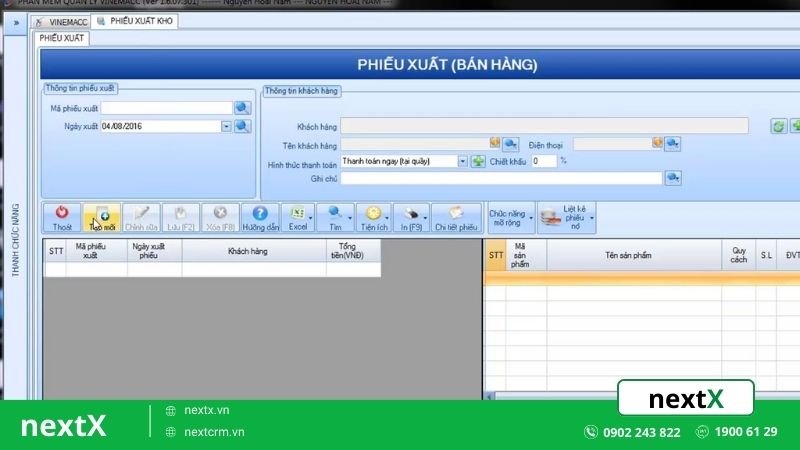Click the Tổng tiền(VNĐ) column header
The width and height of the screenshot is (800, 450).
353,251
